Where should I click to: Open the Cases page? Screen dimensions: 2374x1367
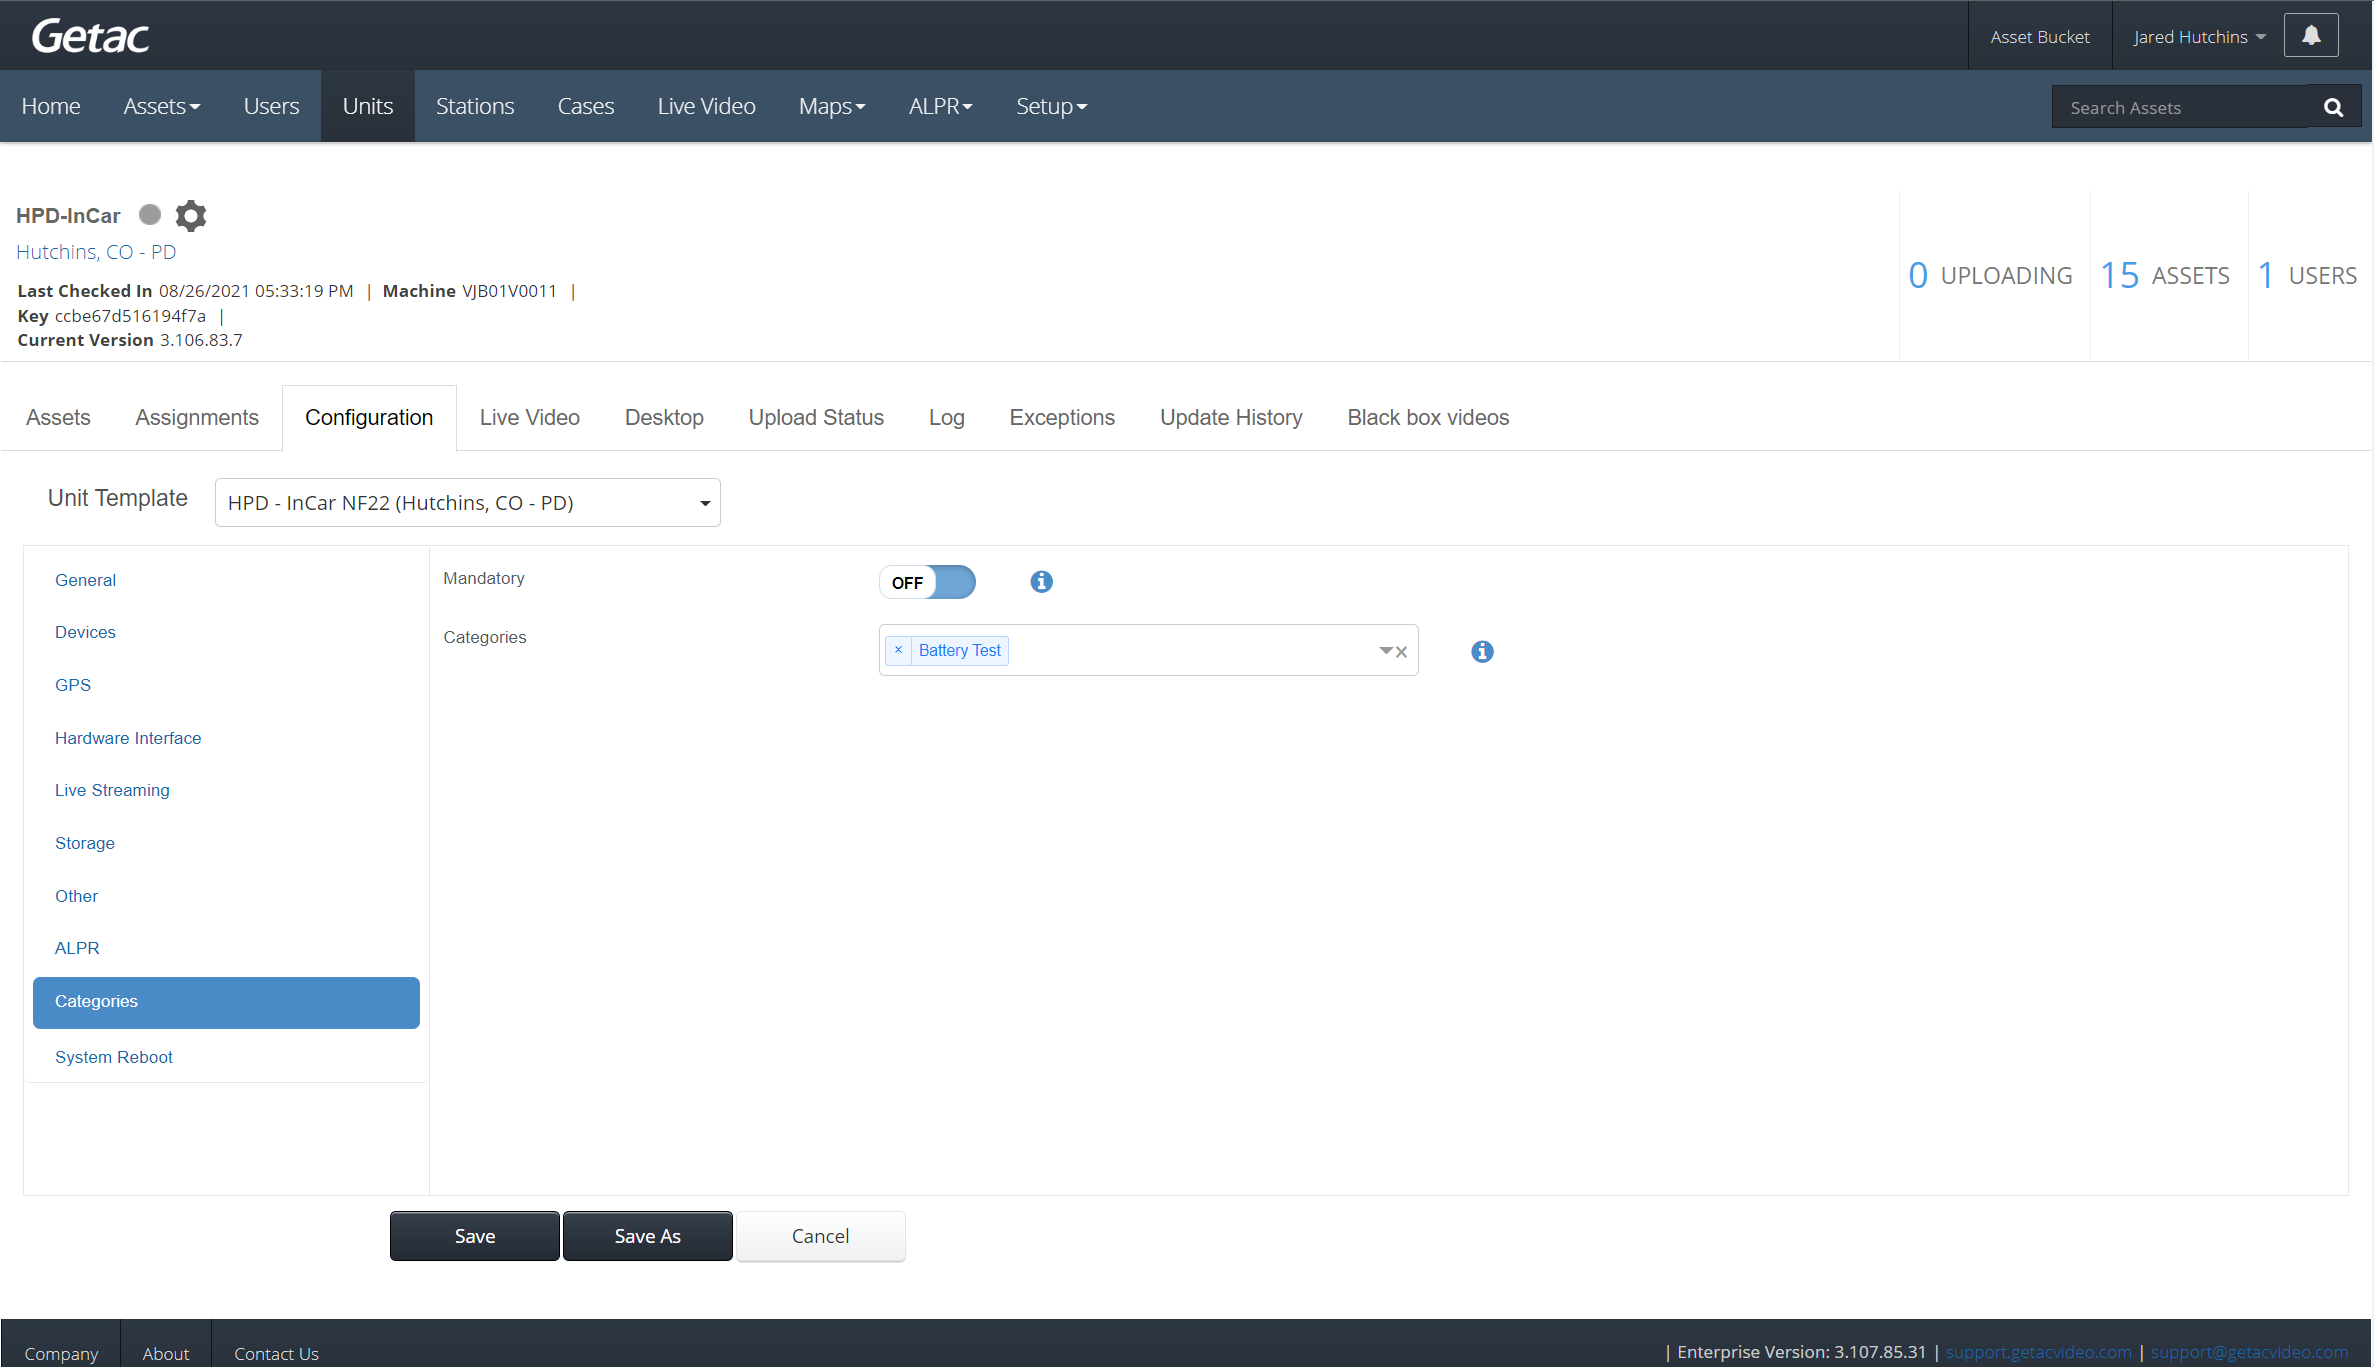[x=586, y=106]
